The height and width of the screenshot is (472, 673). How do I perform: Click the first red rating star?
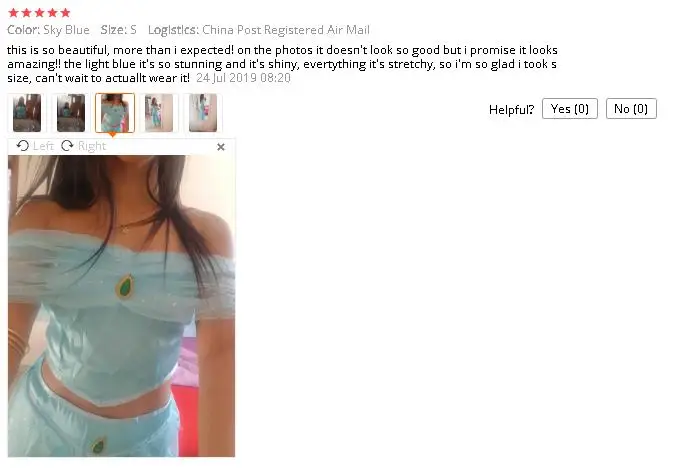13,12
